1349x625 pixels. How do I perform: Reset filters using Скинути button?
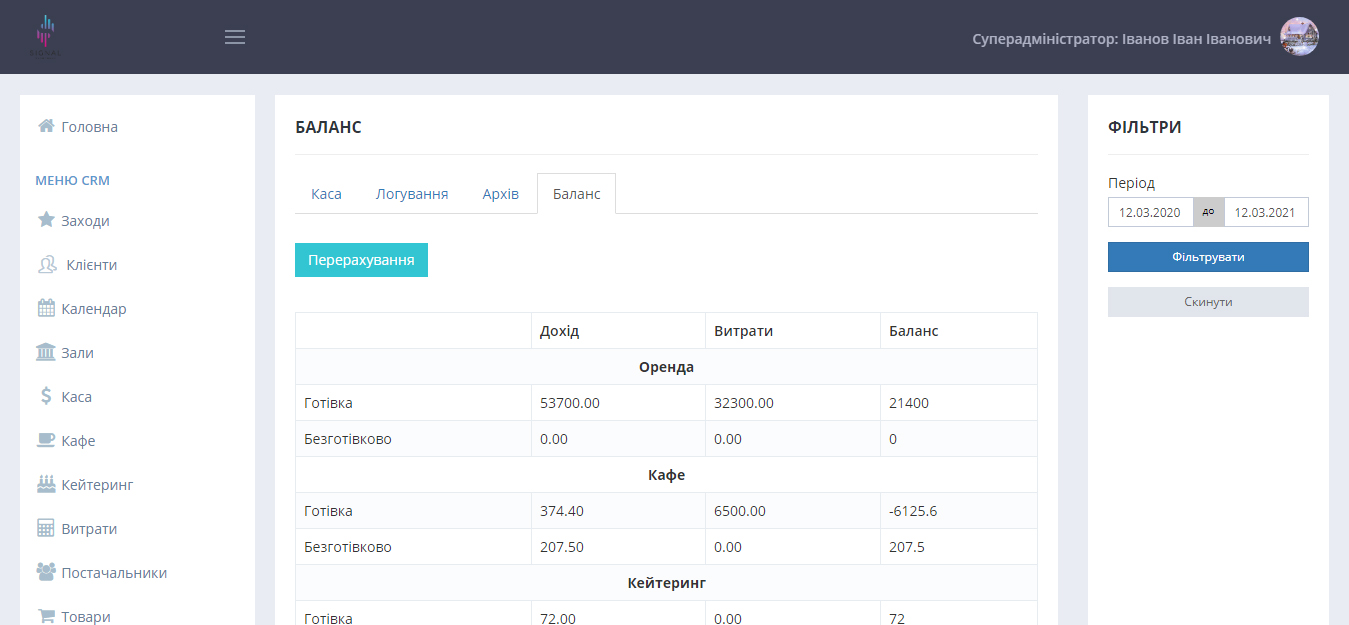1208,302
